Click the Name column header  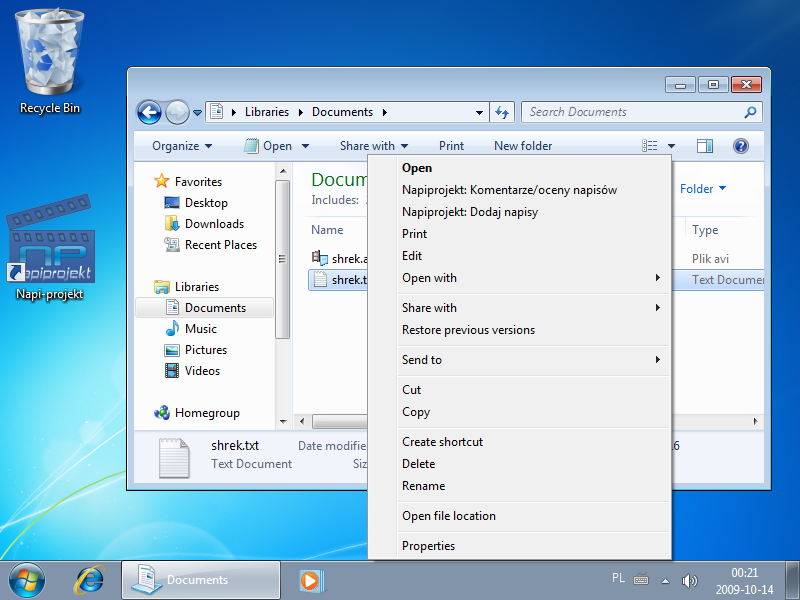coord(327,230)
